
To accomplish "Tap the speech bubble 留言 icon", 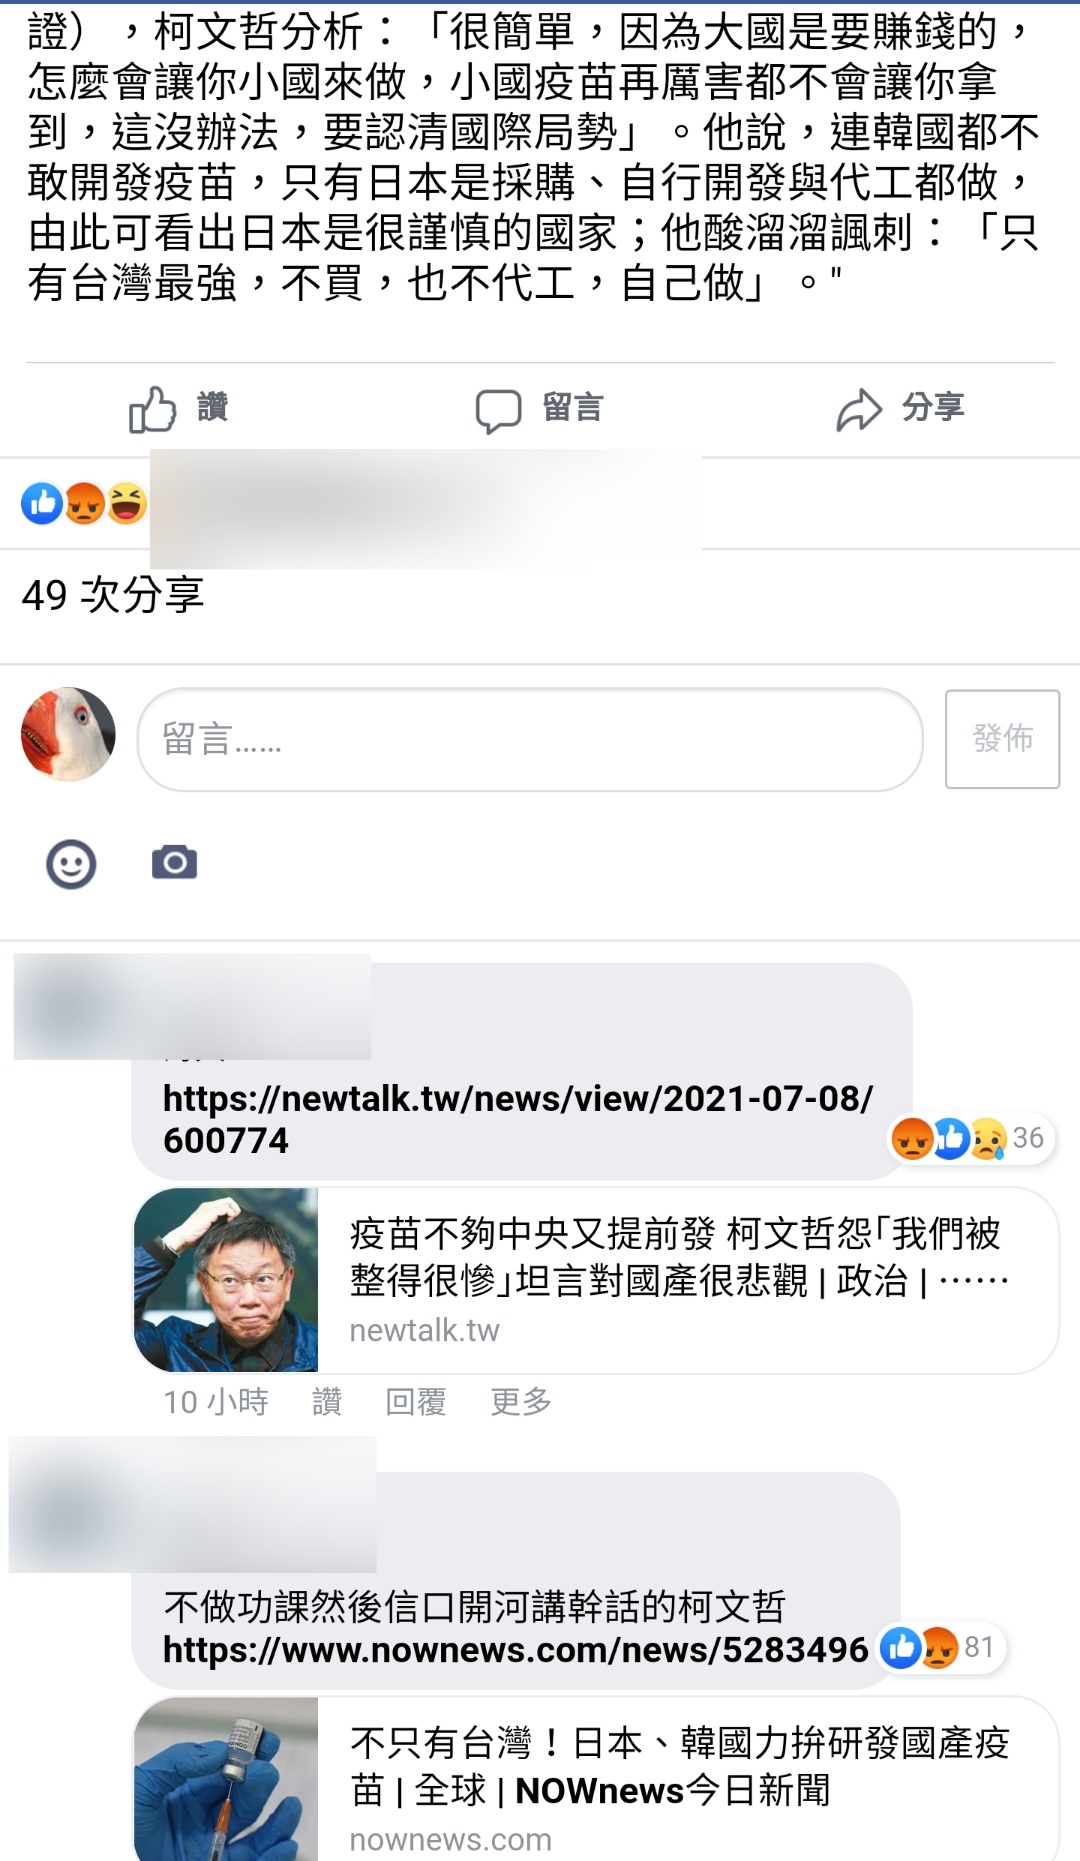I will [498, 410].
